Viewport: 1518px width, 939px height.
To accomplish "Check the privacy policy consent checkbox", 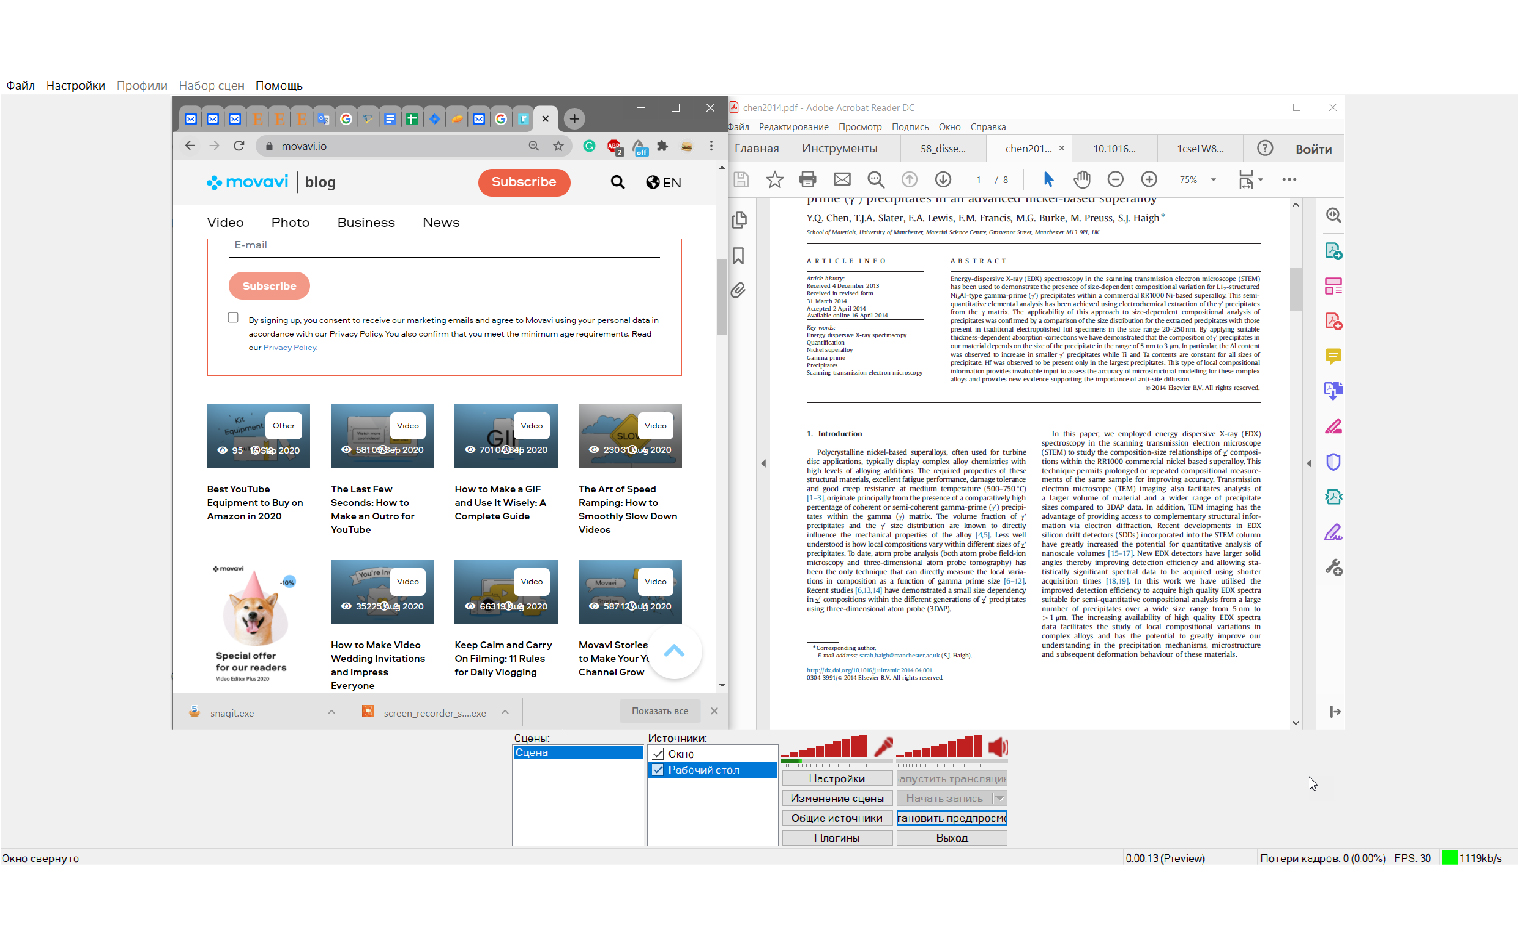I will [233, 318].
